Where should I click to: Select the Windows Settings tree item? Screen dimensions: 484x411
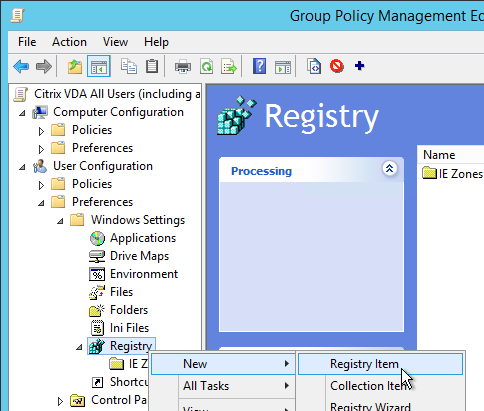(138, 220)
